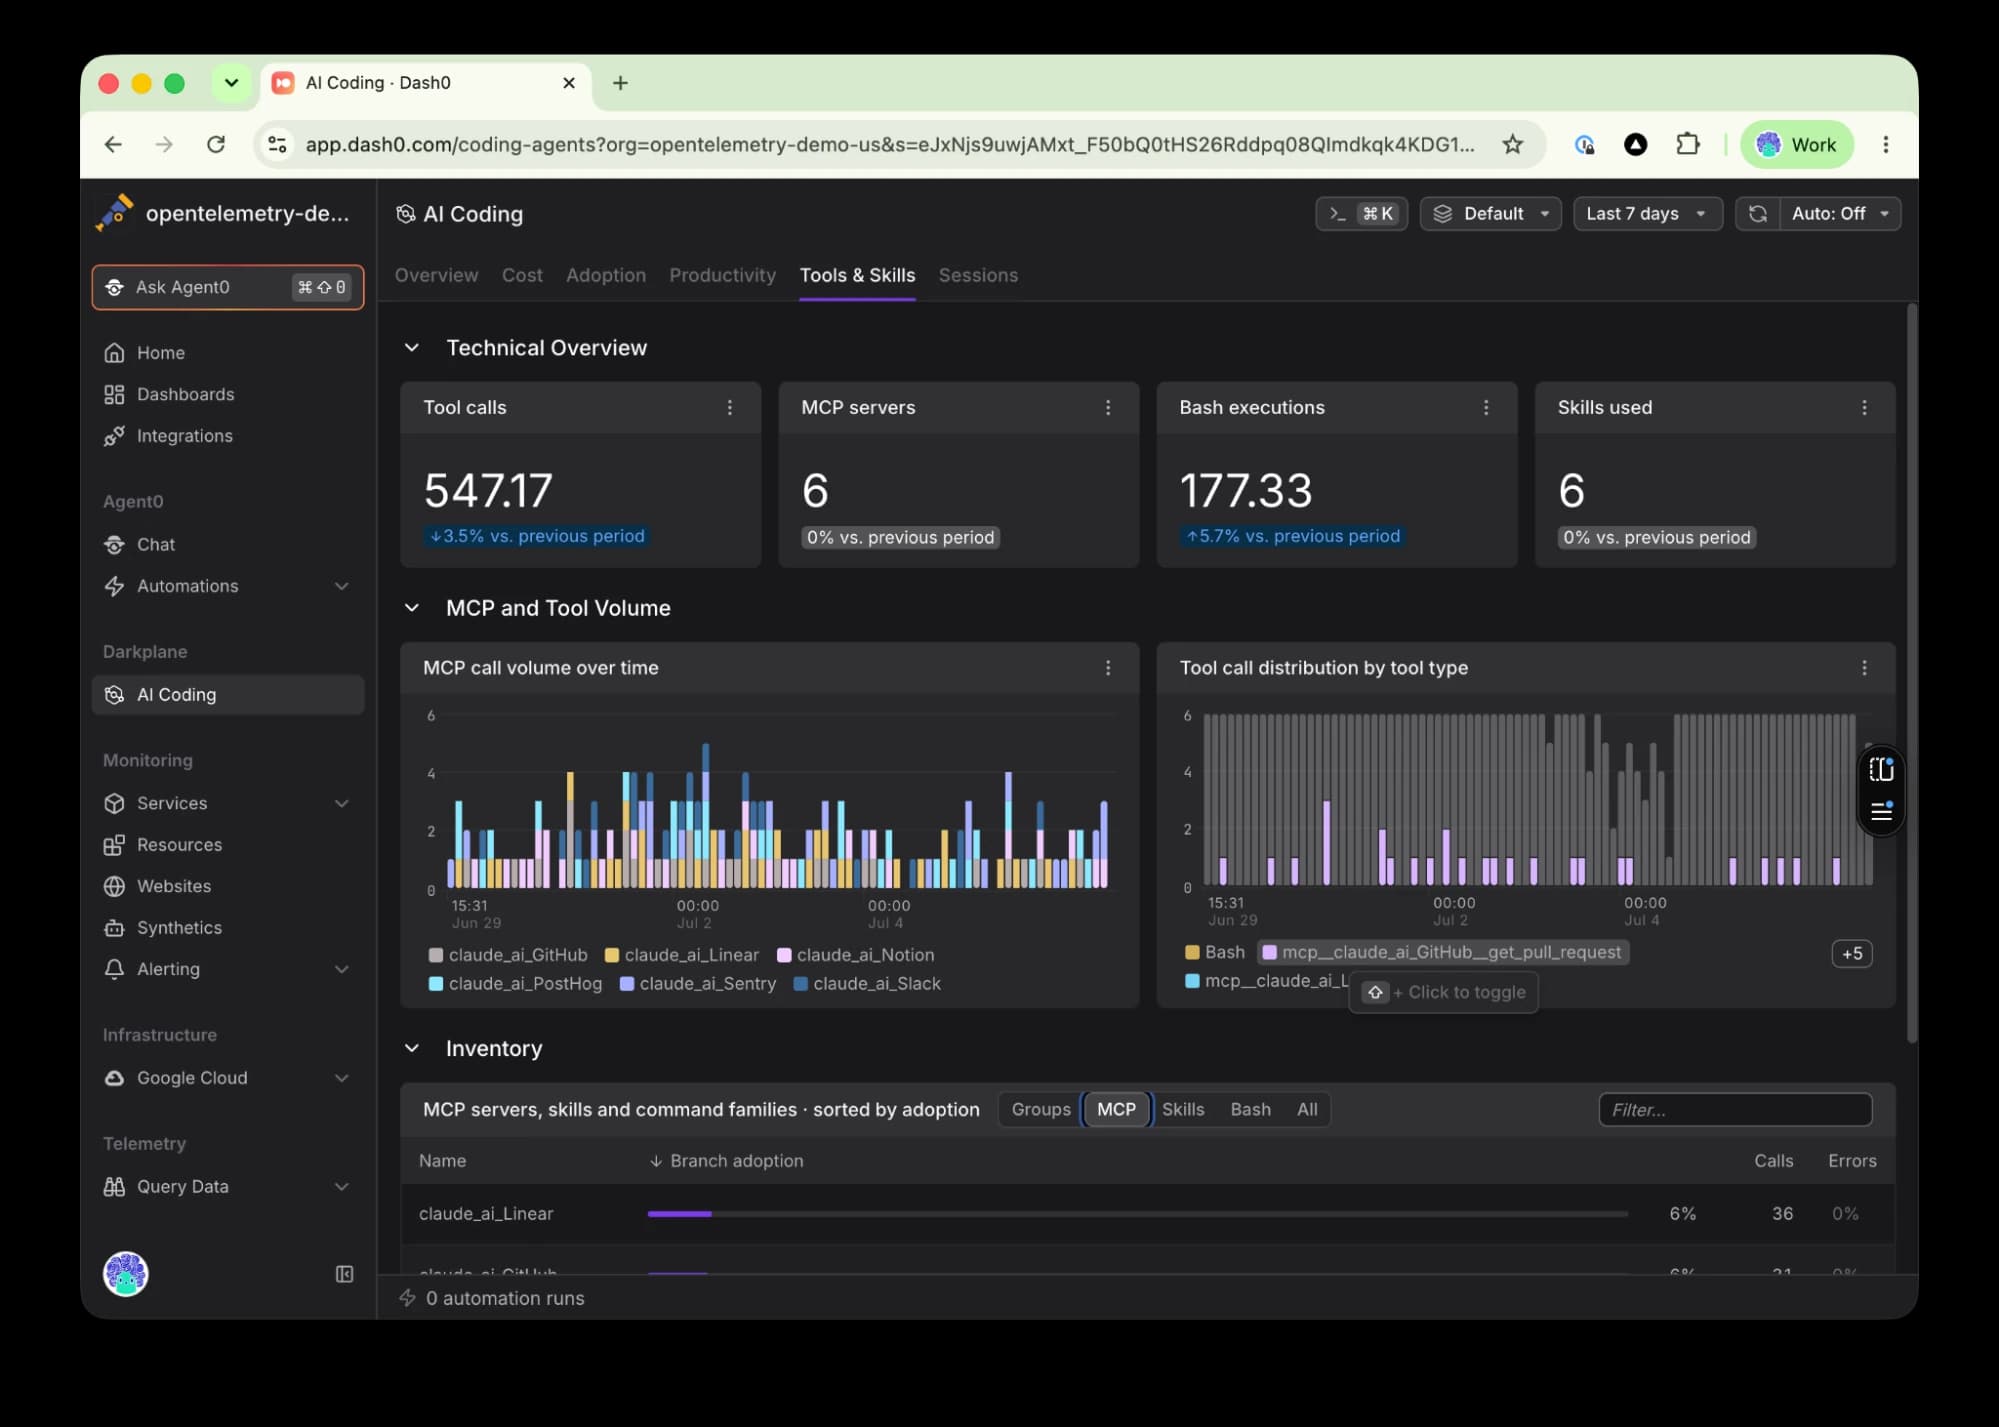Screen dimensions: 1999x1427
Task: Toggle claude_ai_Slack series in legend
Action: click(x=867, y=984)
